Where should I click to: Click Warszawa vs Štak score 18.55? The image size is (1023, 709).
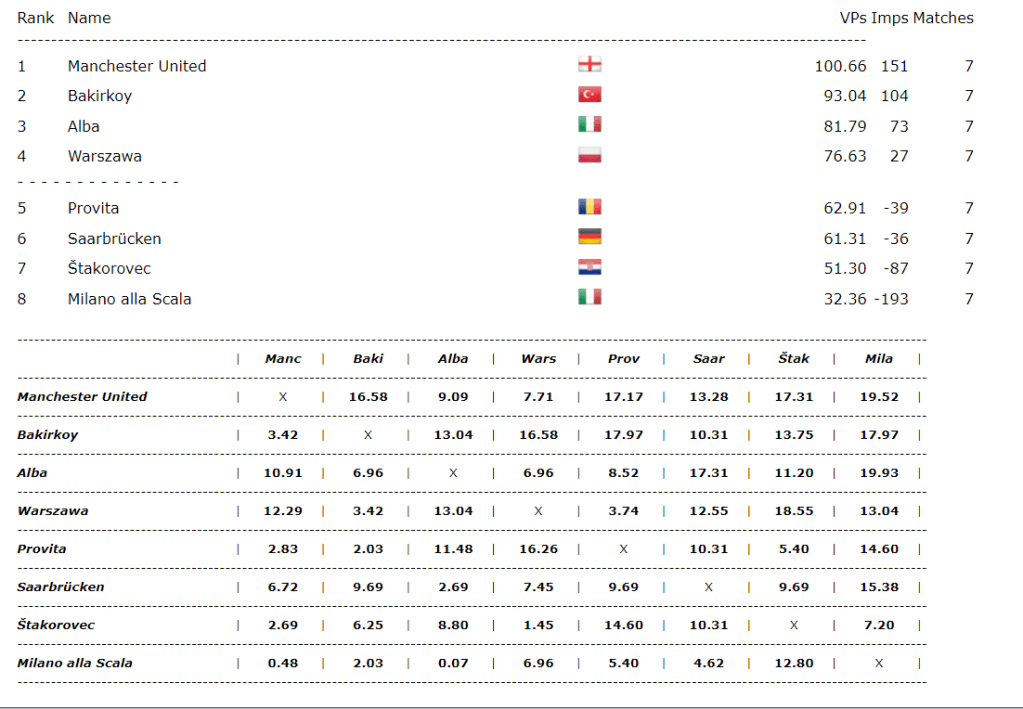coord(794,511)
